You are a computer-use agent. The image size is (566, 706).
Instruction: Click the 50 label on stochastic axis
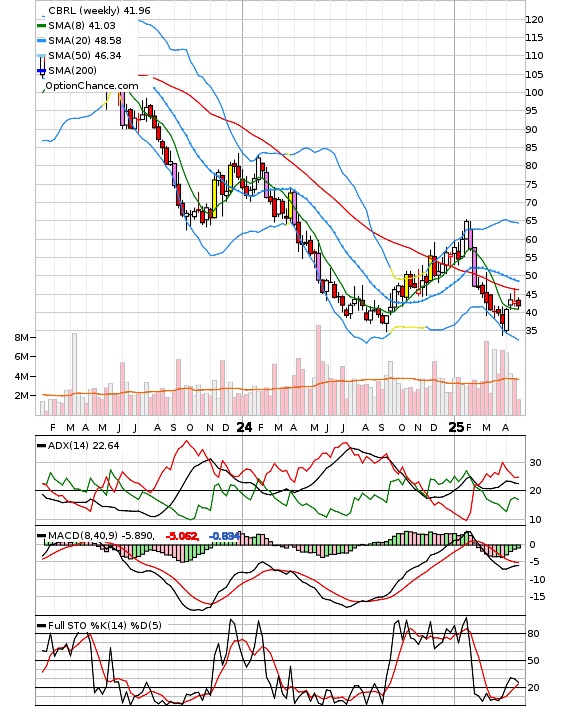pyautogui.click(x=534, y=661)
